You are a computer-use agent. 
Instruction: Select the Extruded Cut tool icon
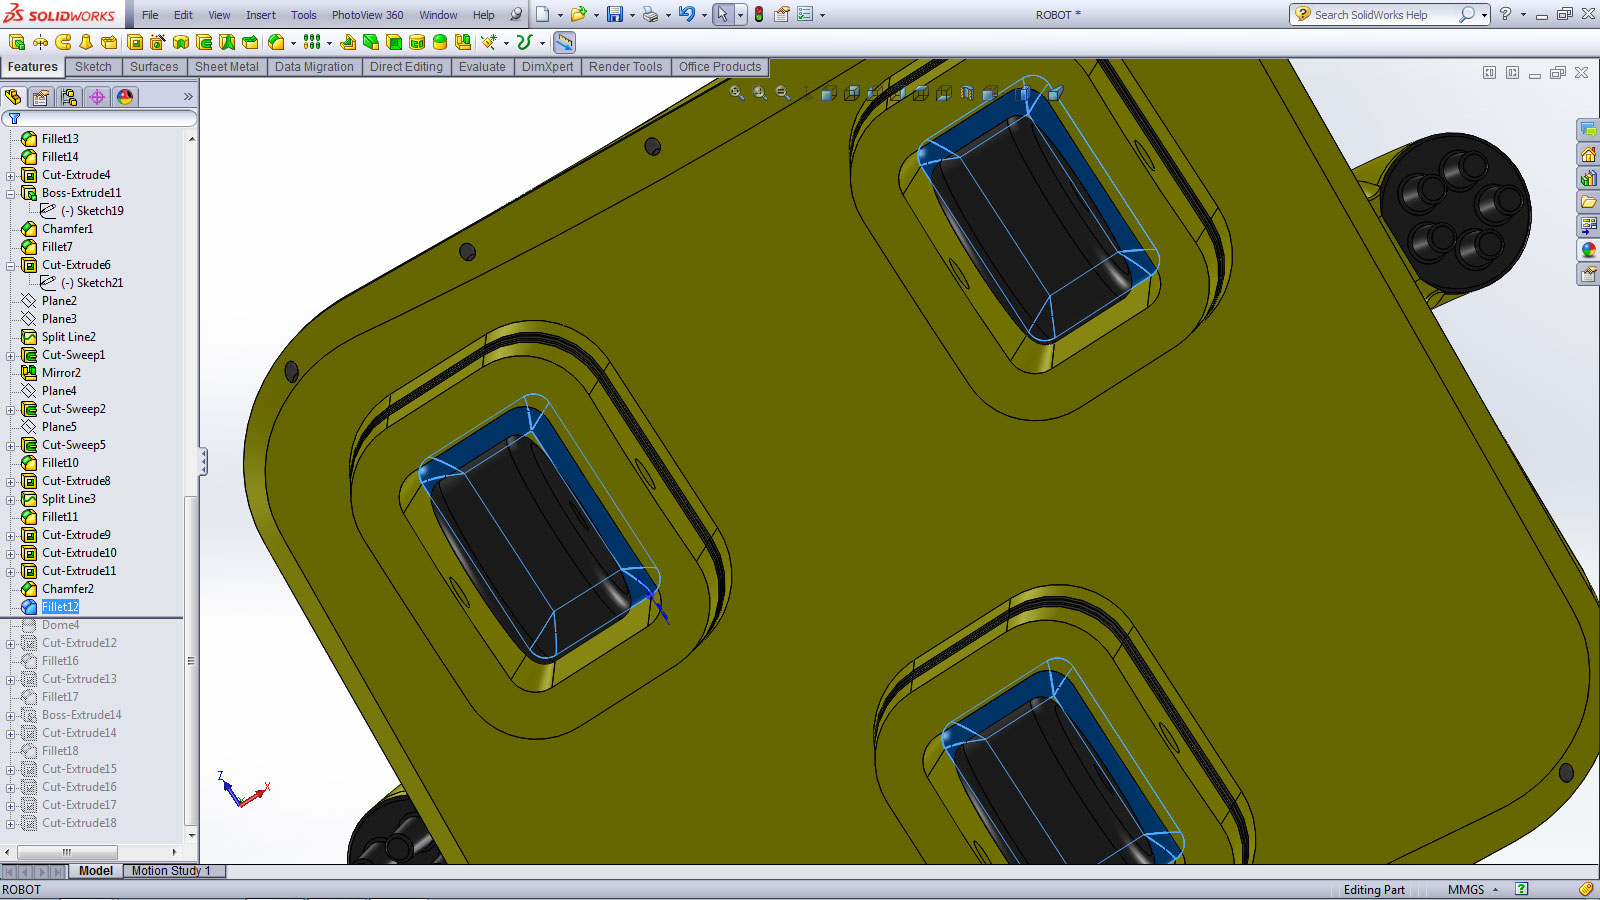click(x=134, y=42)
